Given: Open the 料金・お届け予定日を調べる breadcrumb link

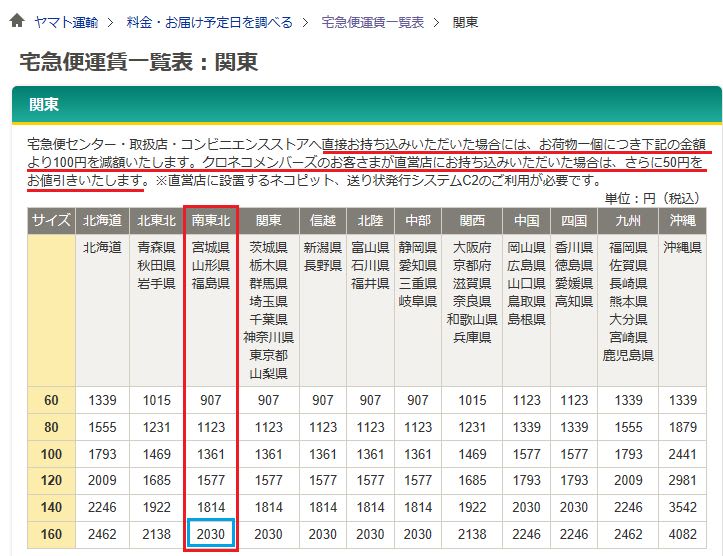Looking at the screenshot, I should pyautogui.click(x=210, y=22).
